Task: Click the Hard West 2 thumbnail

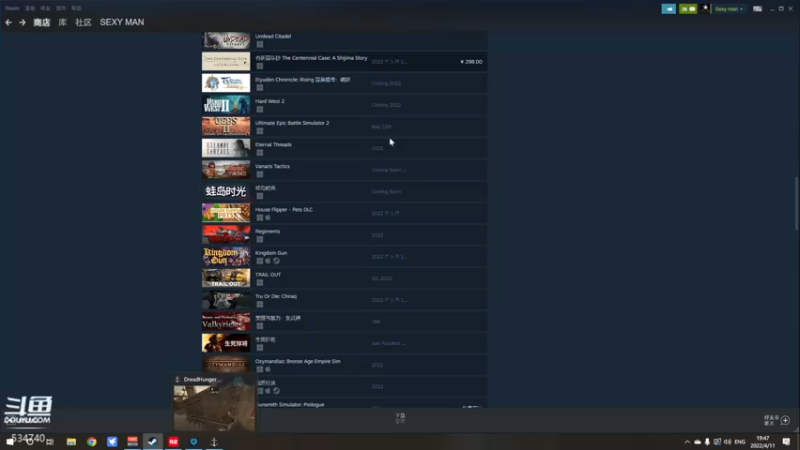Action: [226, 105]
